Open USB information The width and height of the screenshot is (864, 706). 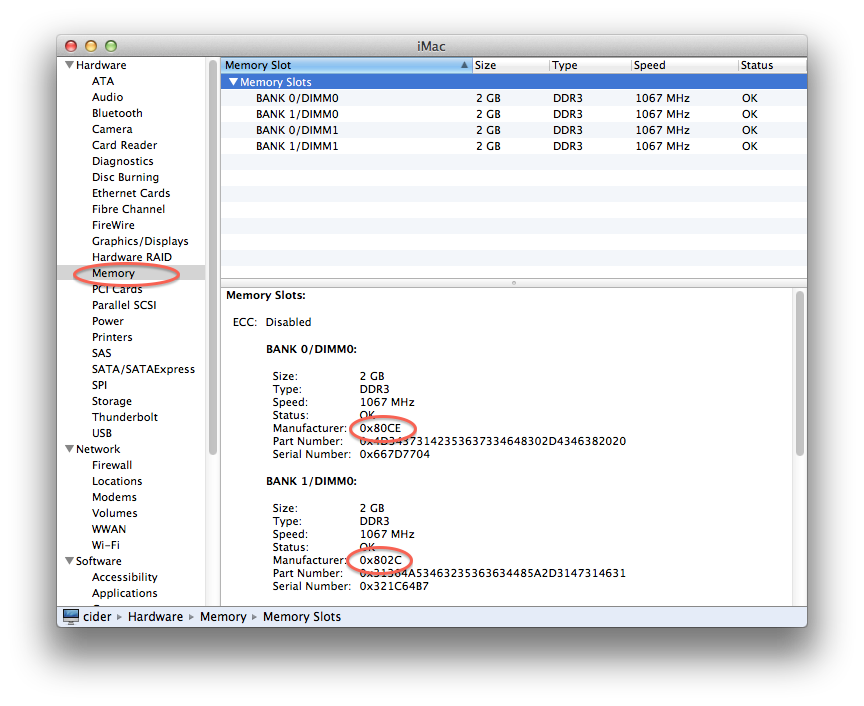click(102, 433)
